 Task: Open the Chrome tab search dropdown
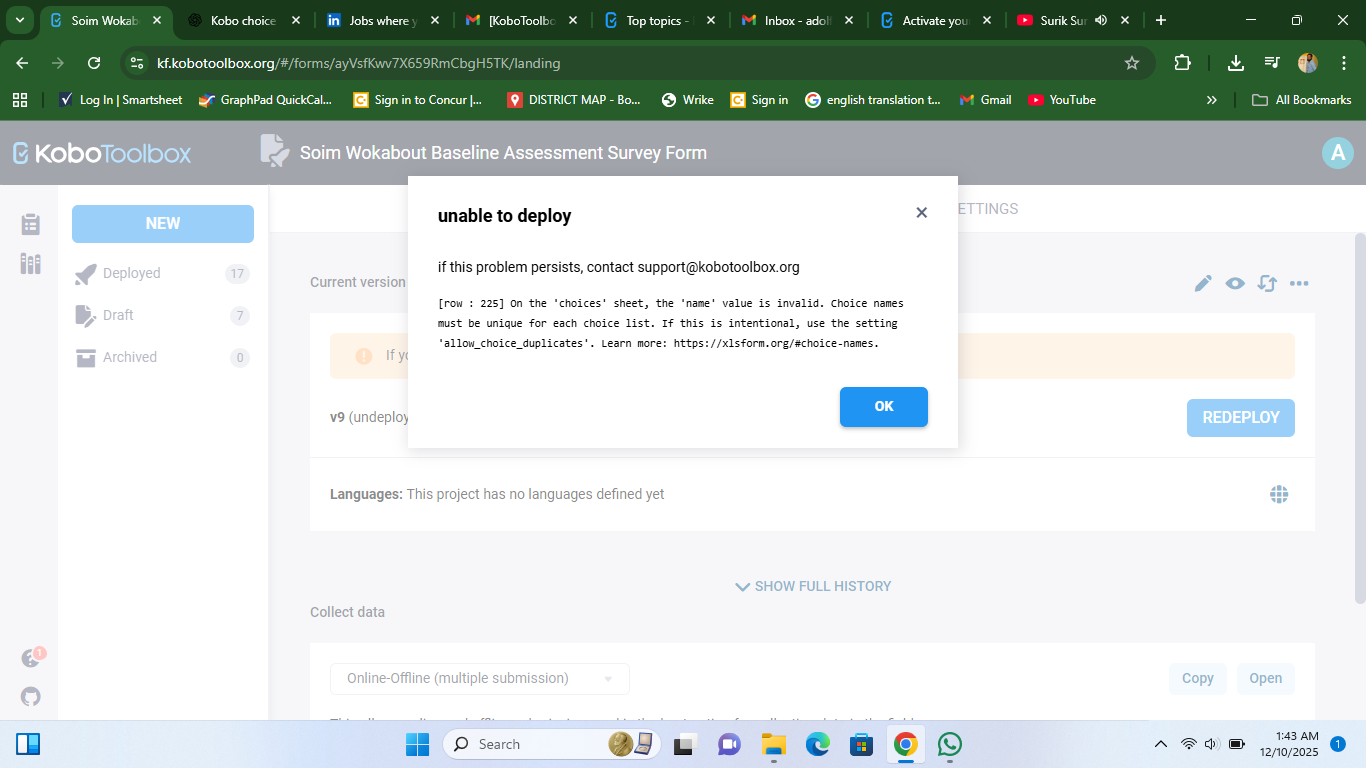click(19, 20)
